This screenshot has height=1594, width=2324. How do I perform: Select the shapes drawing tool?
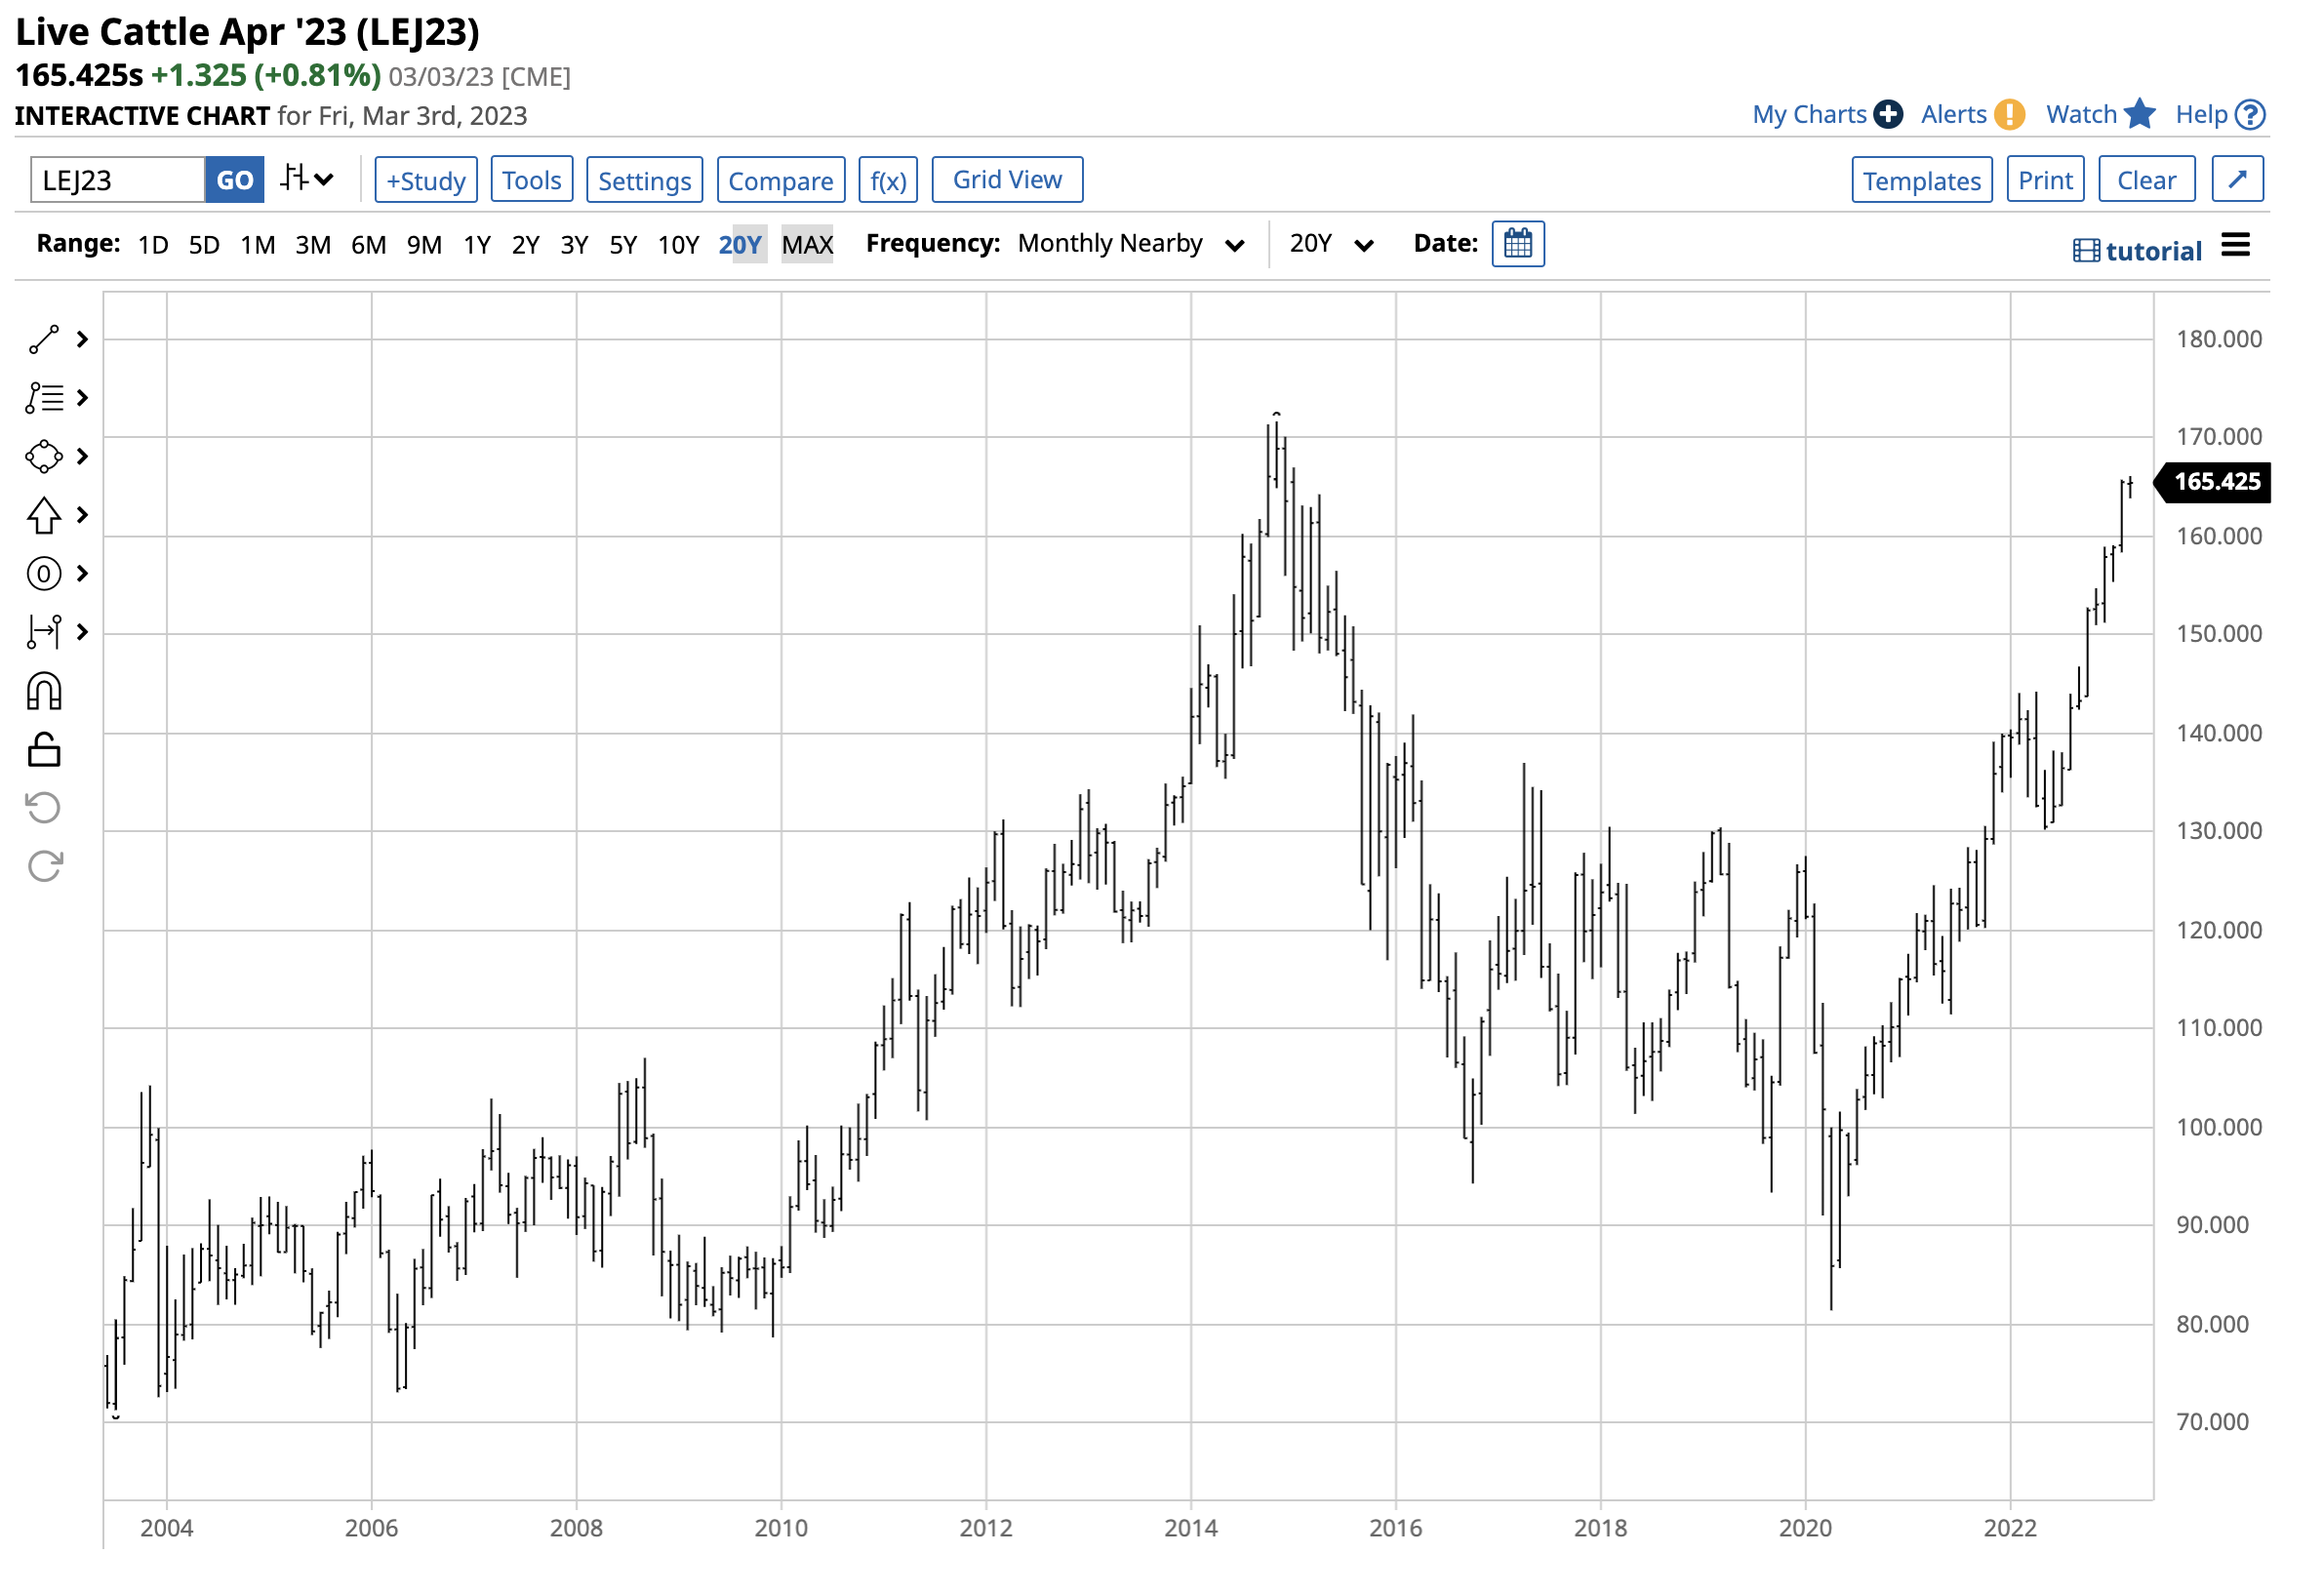[44, 457]
